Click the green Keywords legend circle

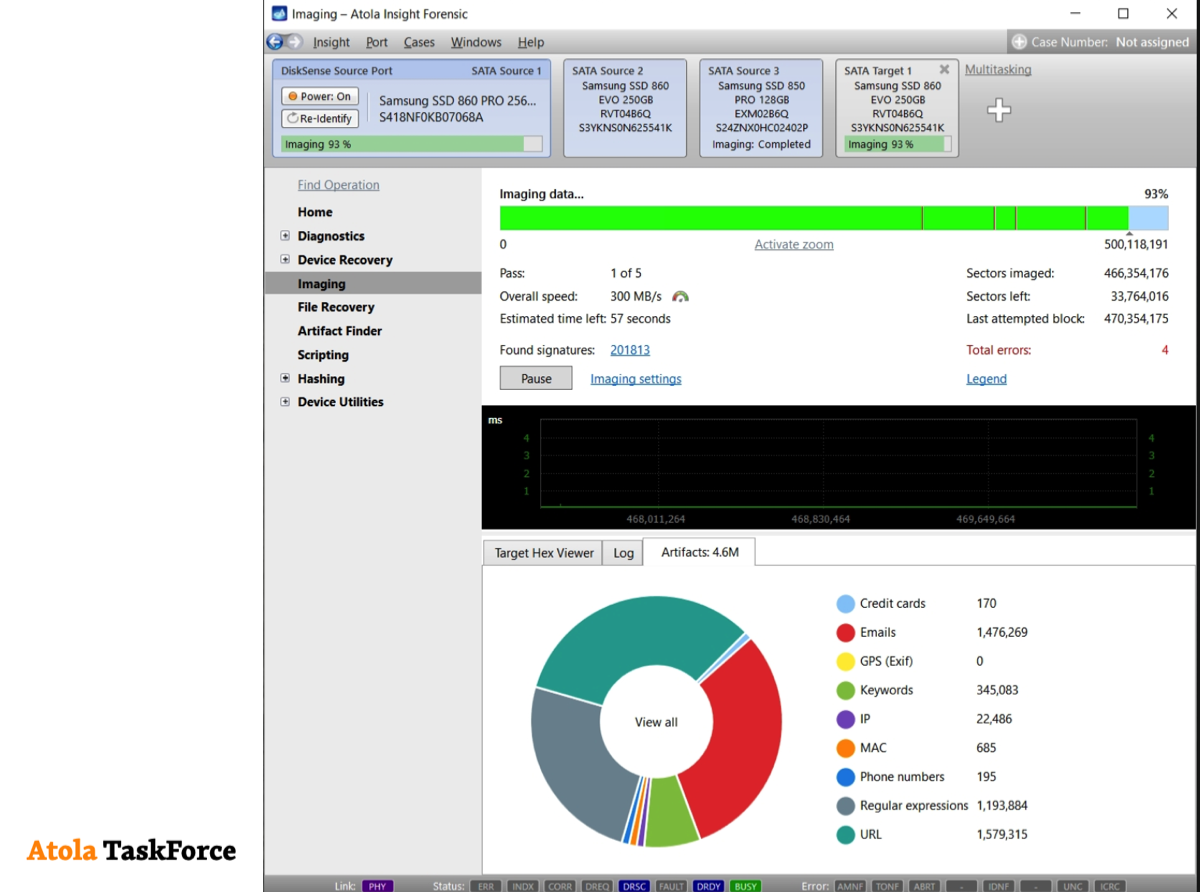(845, 690)
